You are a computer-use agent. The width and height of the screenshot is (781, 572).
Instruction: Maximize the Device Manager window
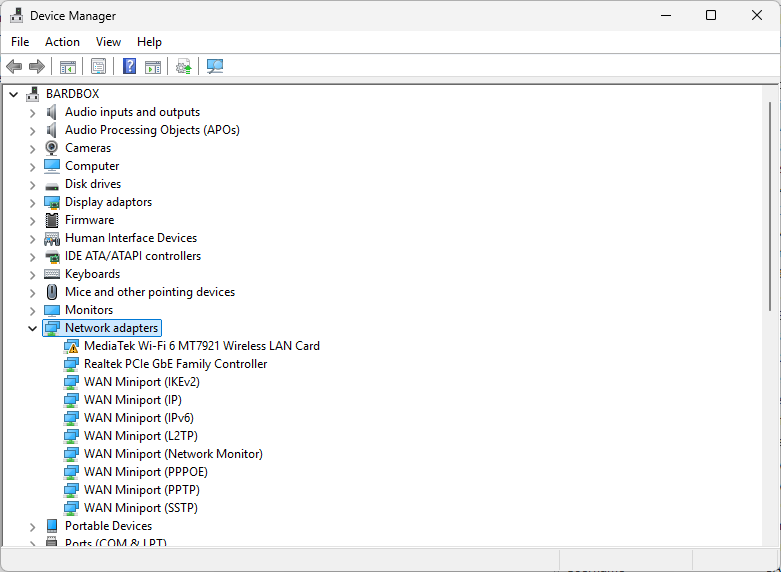tap(711, 15)
